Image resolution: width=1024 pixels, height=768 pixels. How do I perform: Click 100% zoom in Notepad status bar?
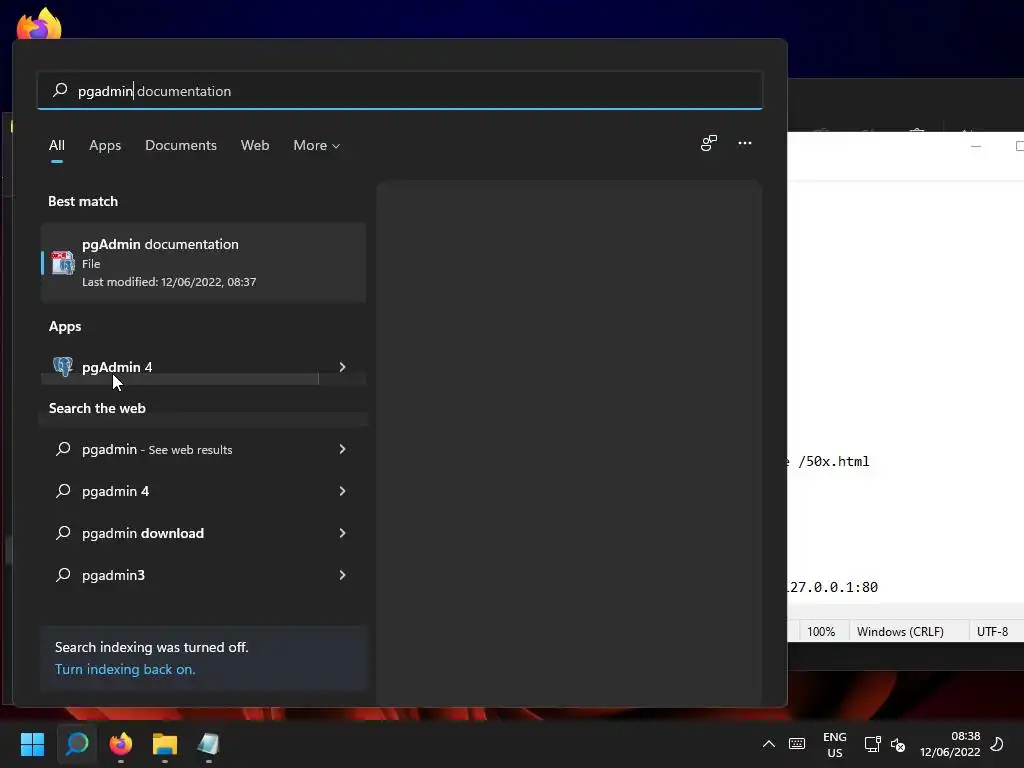(x=821, y=632)
